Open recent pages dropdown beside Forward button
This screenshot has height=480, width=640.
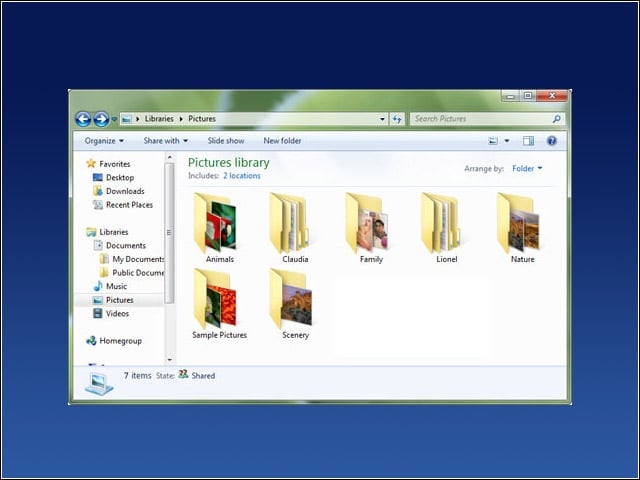point(114,119)
